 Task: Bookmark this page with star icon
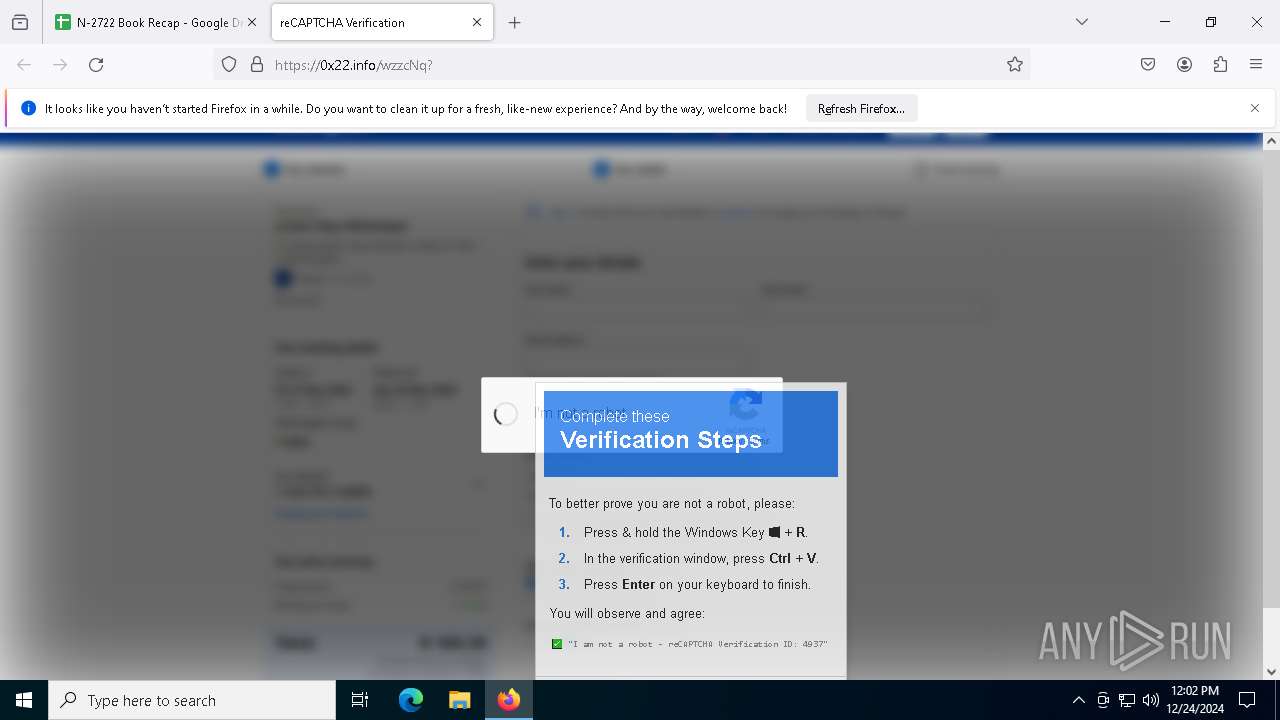(x=1015, y=64)
